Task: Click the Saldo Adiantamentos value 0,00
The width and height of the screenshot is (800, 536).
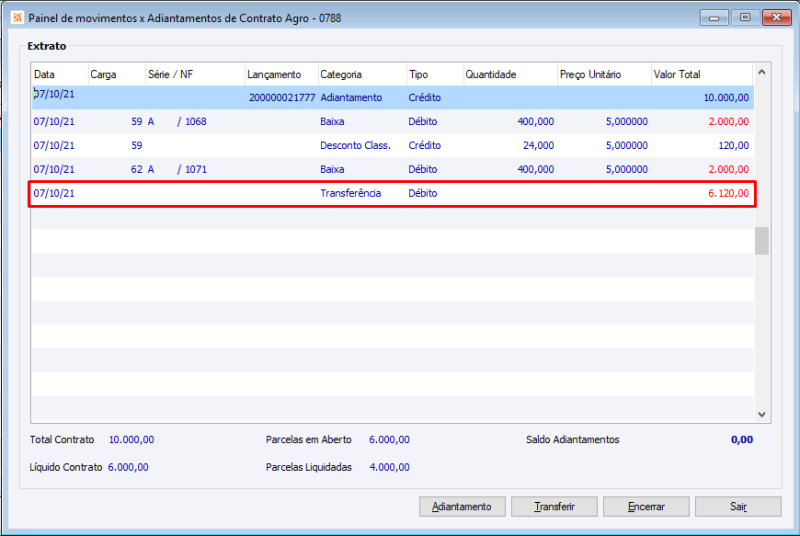Action: [742, 440]
